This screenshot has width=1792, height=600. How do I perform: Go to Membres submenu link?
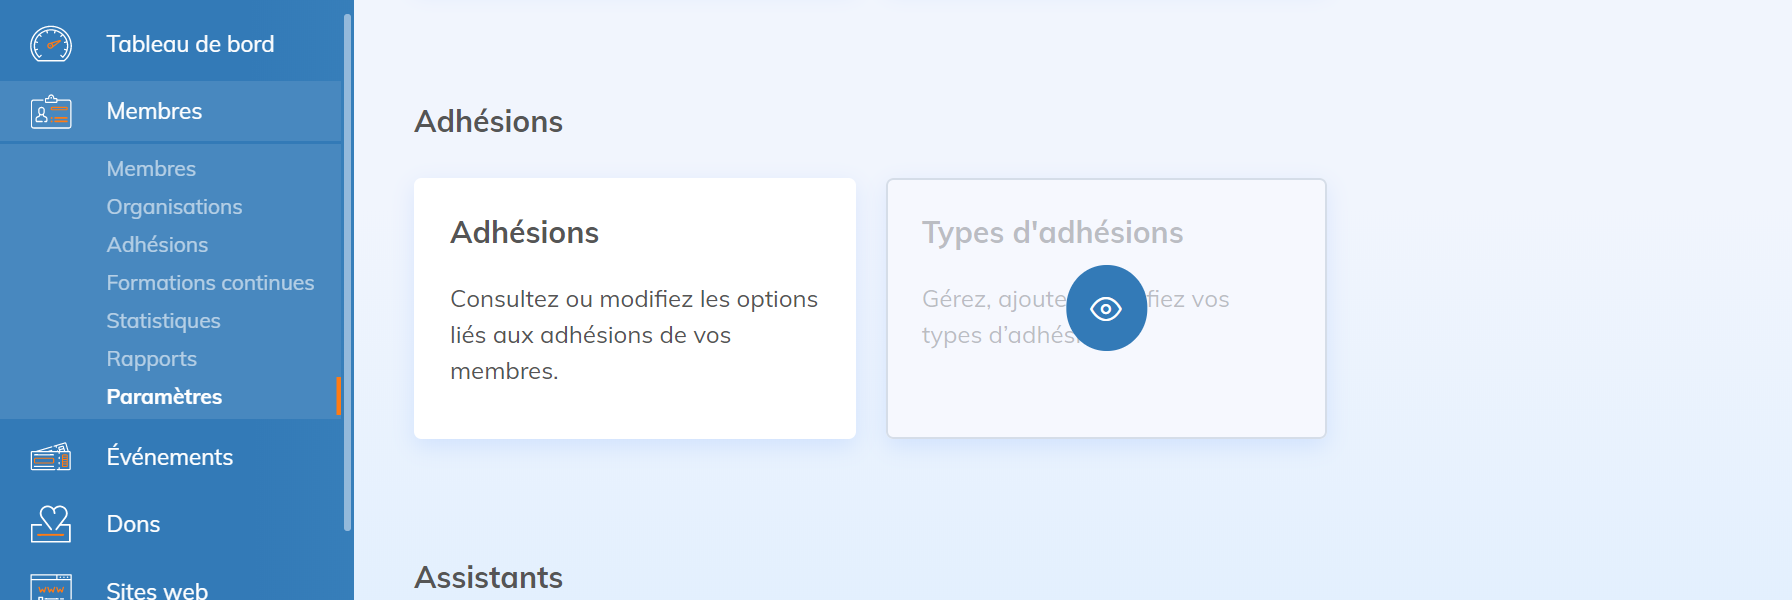(x=151, y=169)
